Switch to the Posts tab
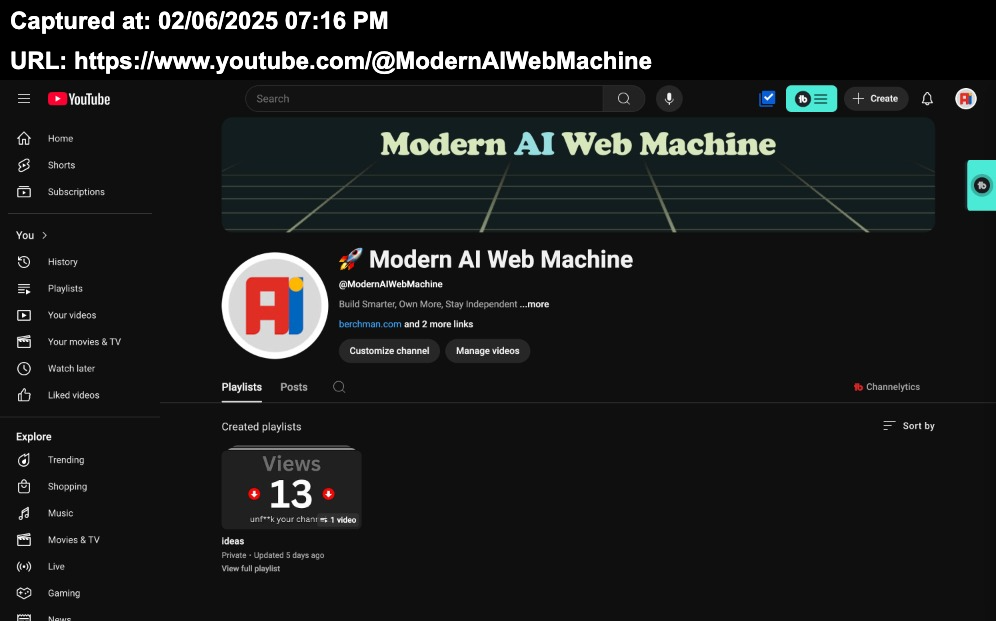The image size is (996, 621). coord(293,387)
